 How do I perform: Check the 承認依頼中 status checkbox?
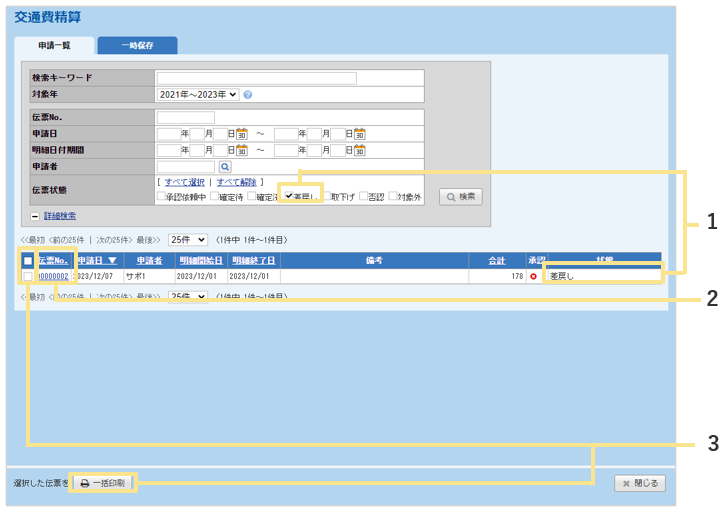tap(162, 197)
